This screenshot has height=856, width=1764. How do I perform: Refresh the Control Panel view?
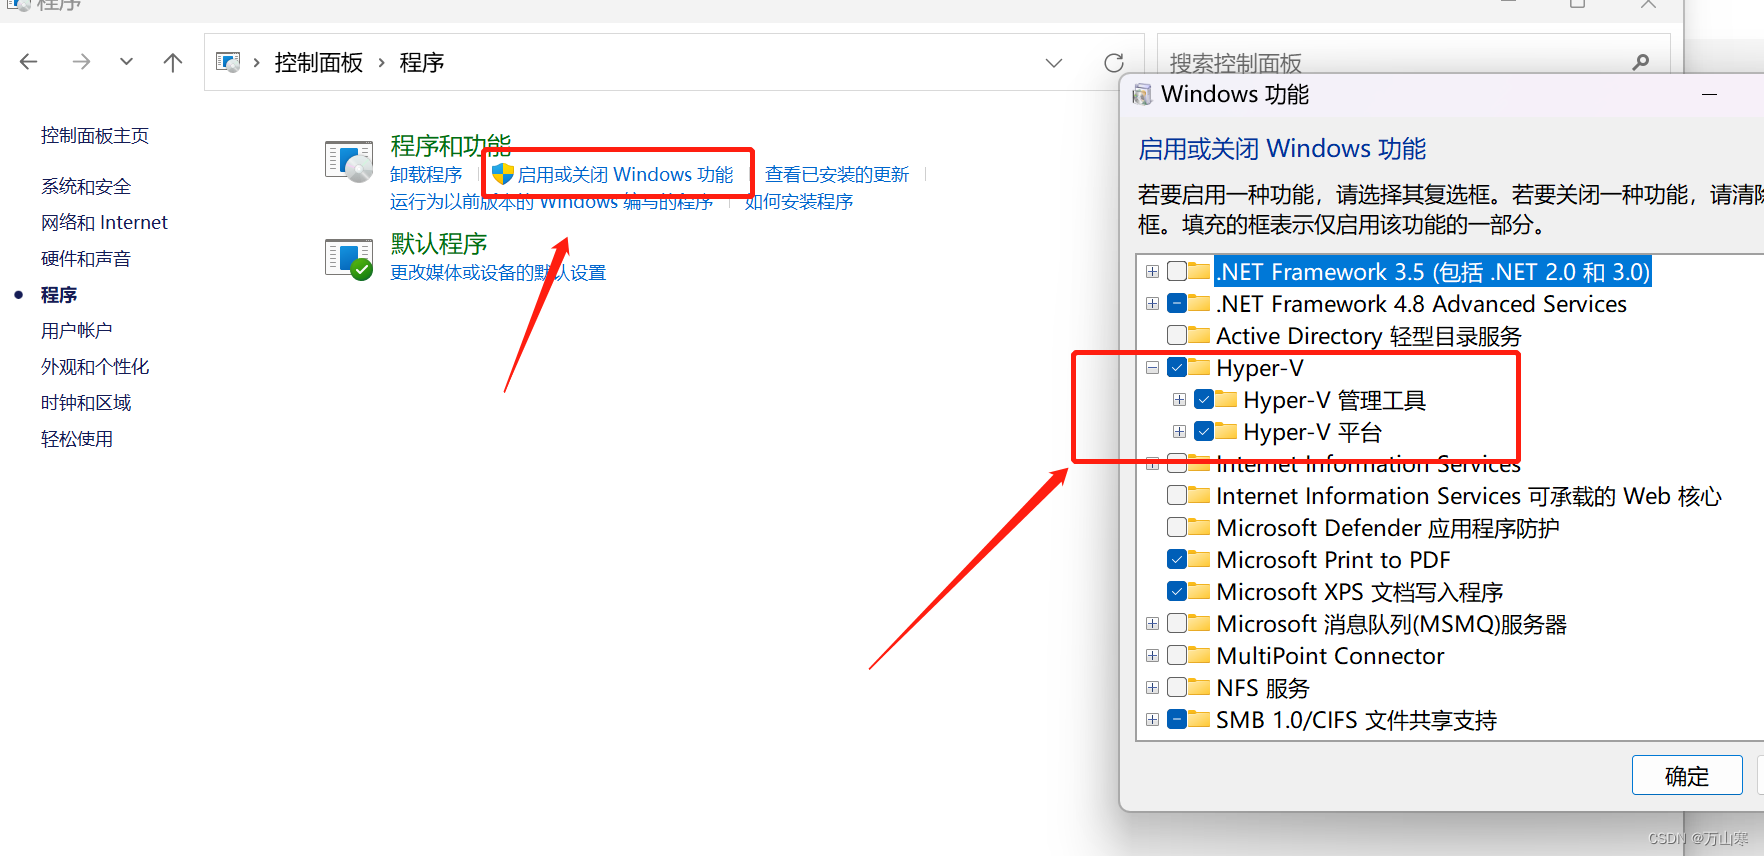[1114, 63]
